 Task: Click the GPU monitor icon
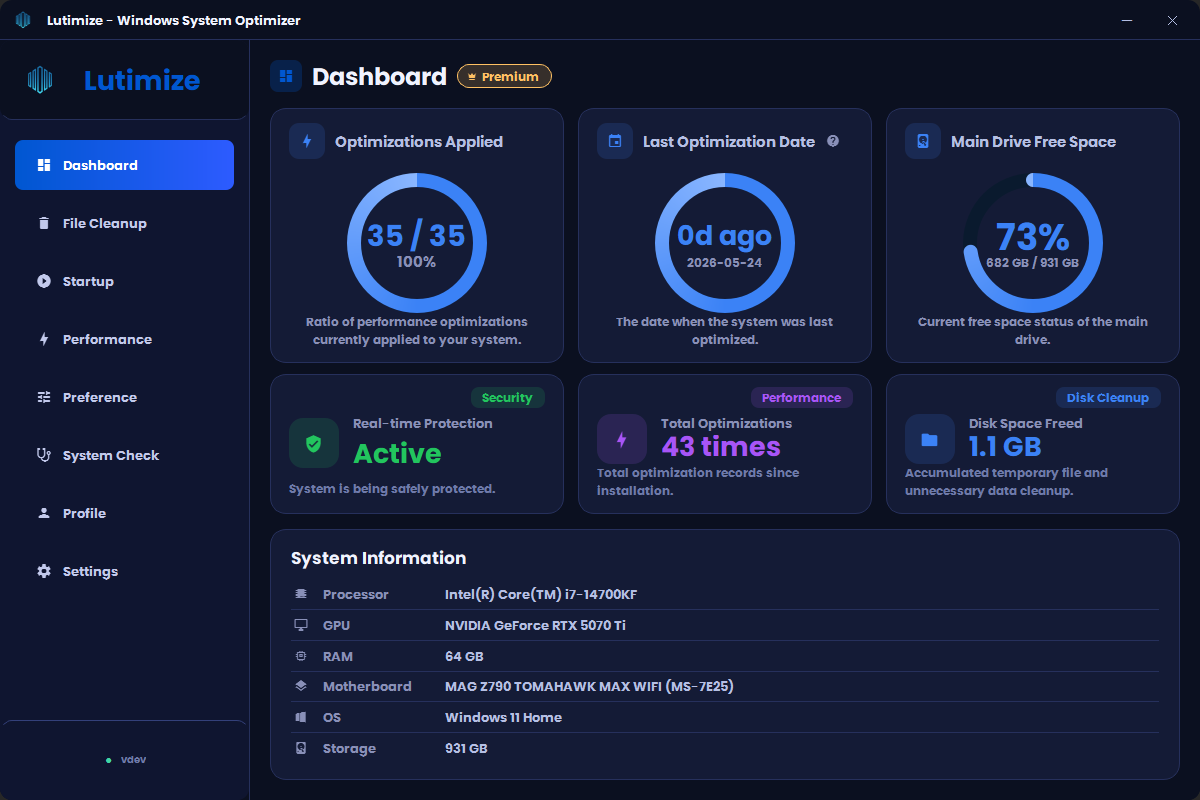pyautogui.click(x=301, y=625)
